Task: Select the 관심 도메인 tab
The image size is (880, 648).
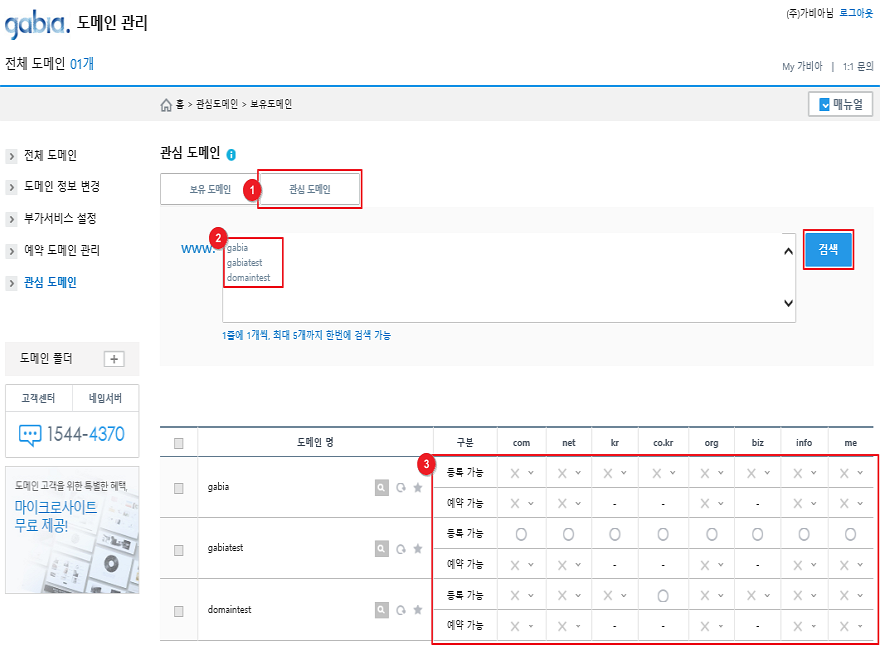Action: click(x=309, y=189)
